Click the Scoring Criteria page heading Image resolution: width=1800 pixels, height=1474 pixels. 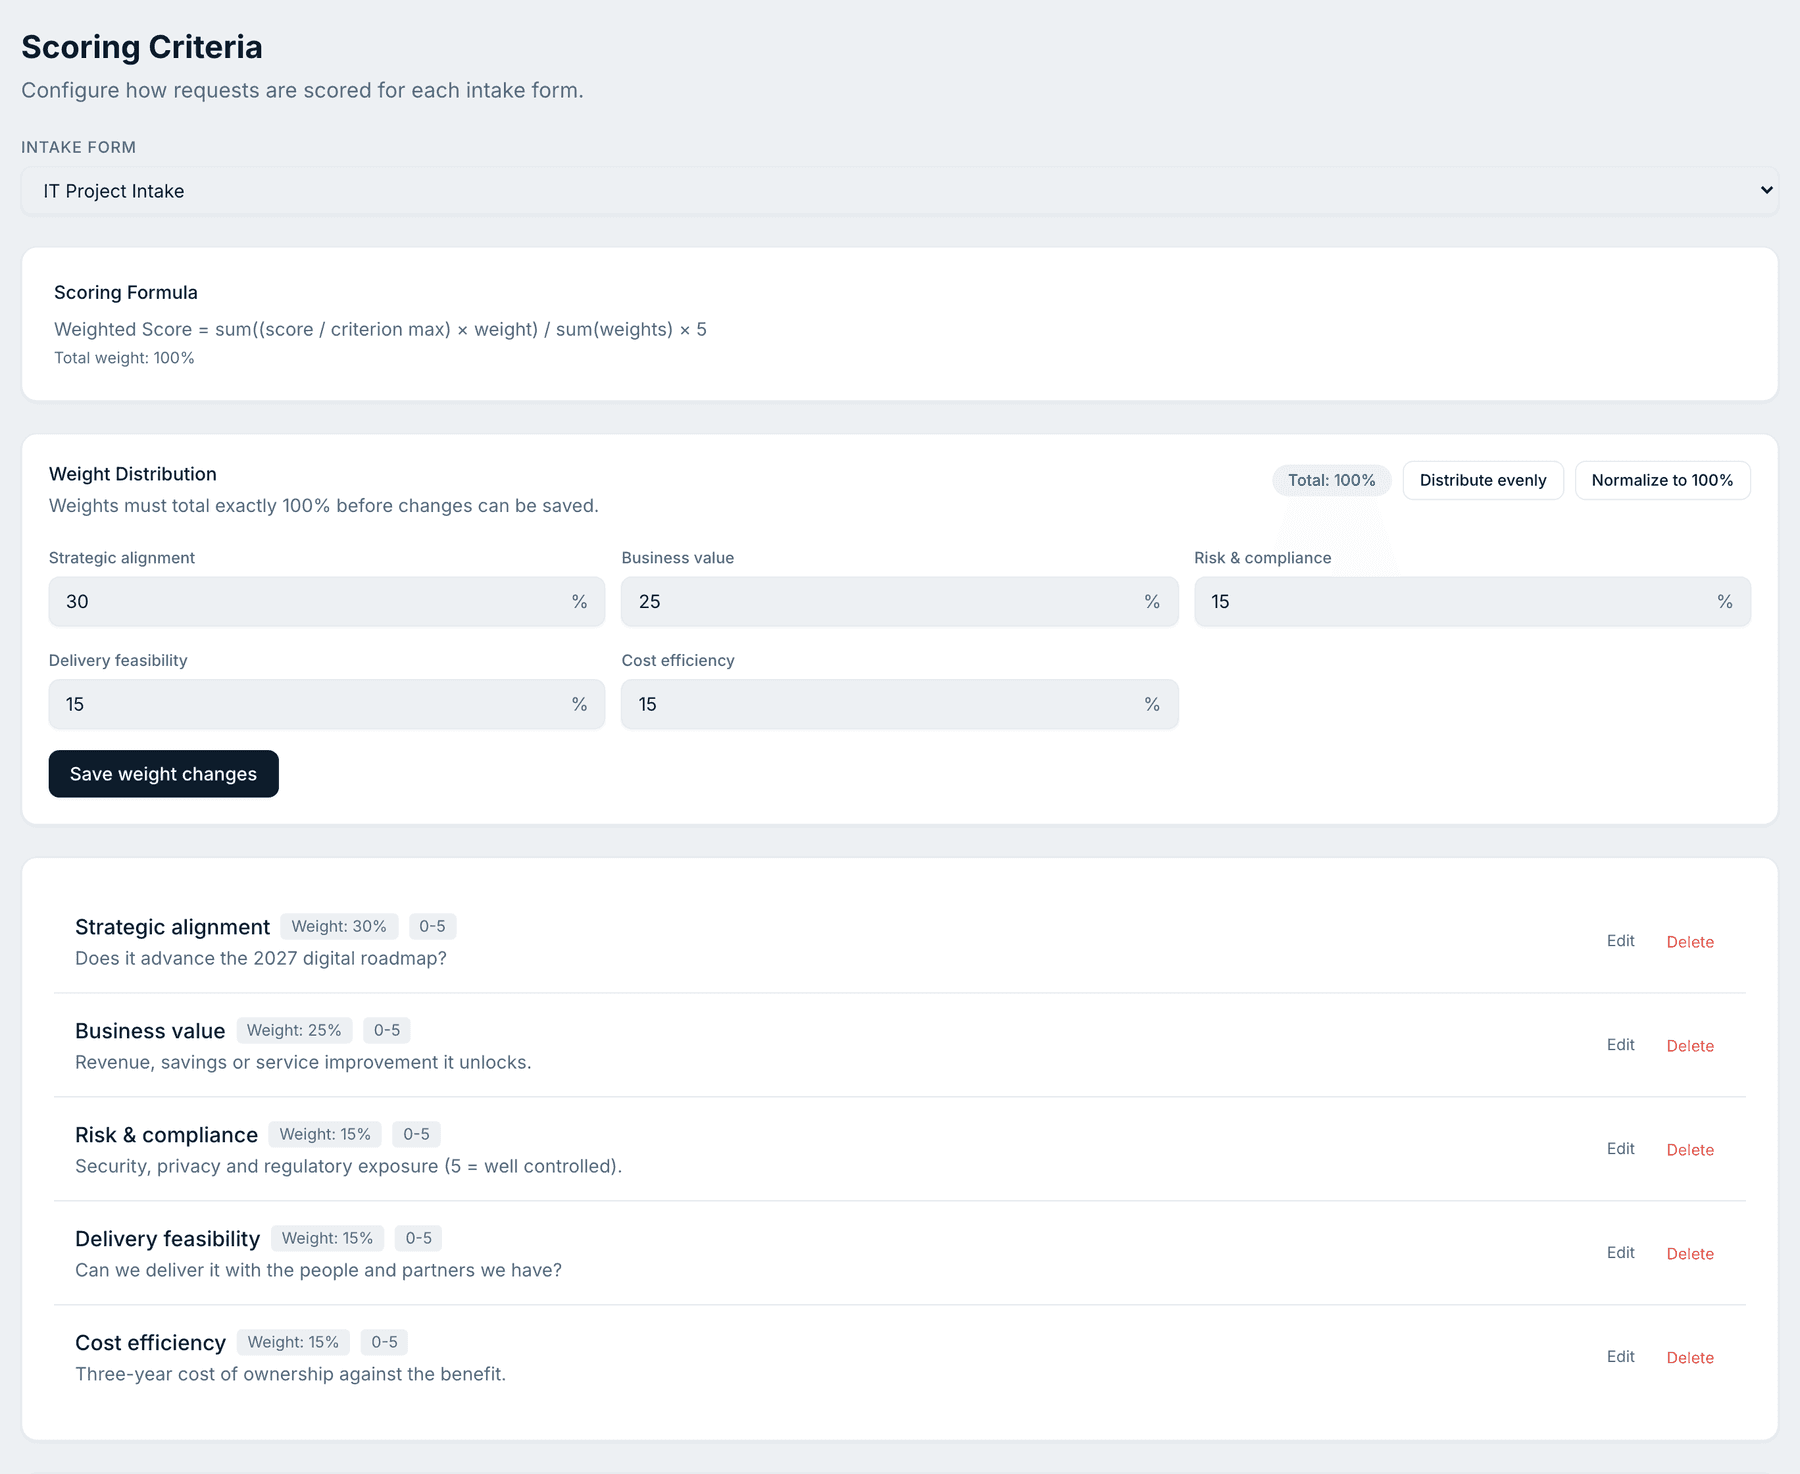click(x=142, y=47)
